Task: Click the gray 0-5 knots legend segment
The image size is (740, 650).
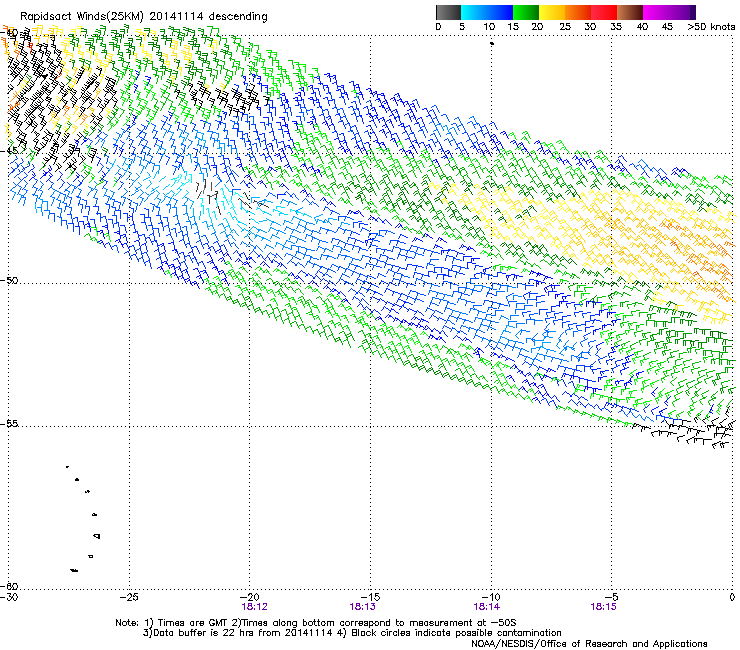Action: [448, 12]
